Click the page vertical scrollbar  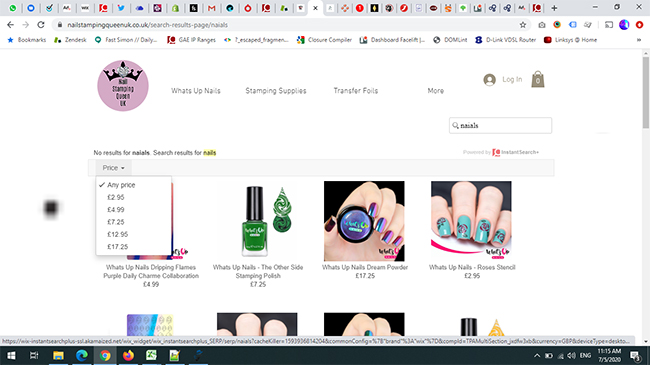(646, 92)
